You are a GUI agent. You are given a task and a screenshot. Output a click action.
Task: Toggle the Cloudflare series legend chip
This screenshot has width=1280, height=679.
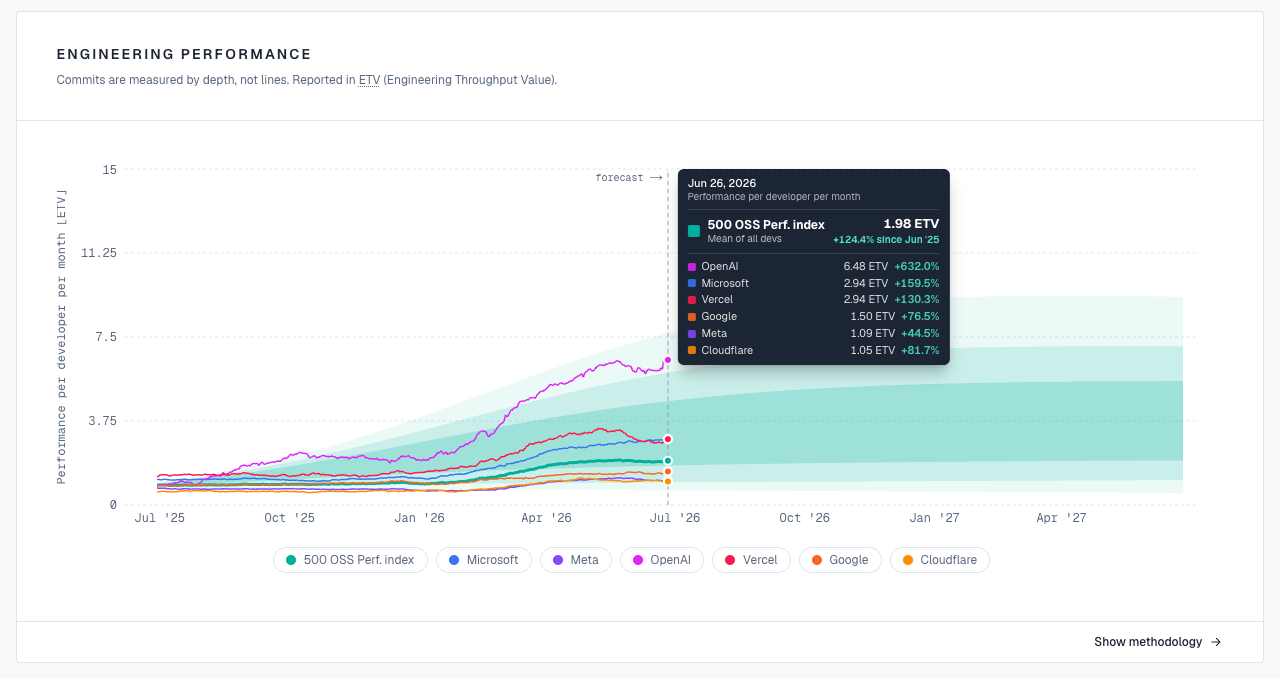point(940,560)
